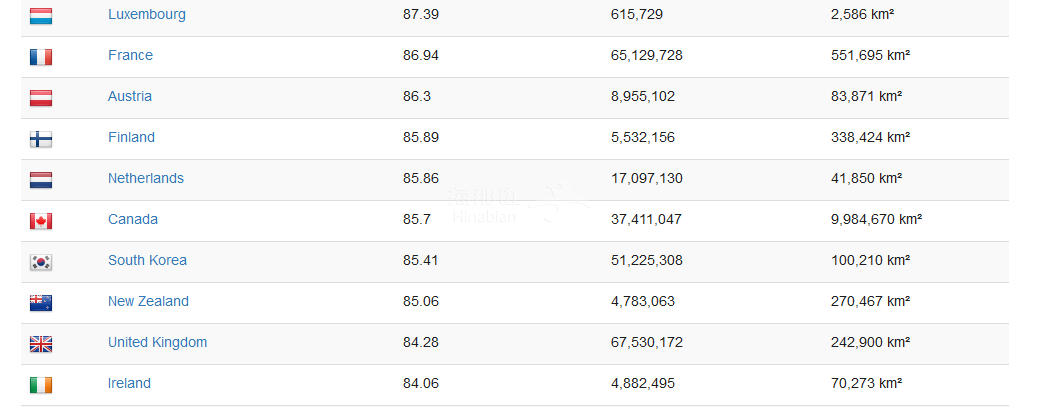Open the United Kingdom link
This screenshot has height=407, width=1043.
coord(157,342)
